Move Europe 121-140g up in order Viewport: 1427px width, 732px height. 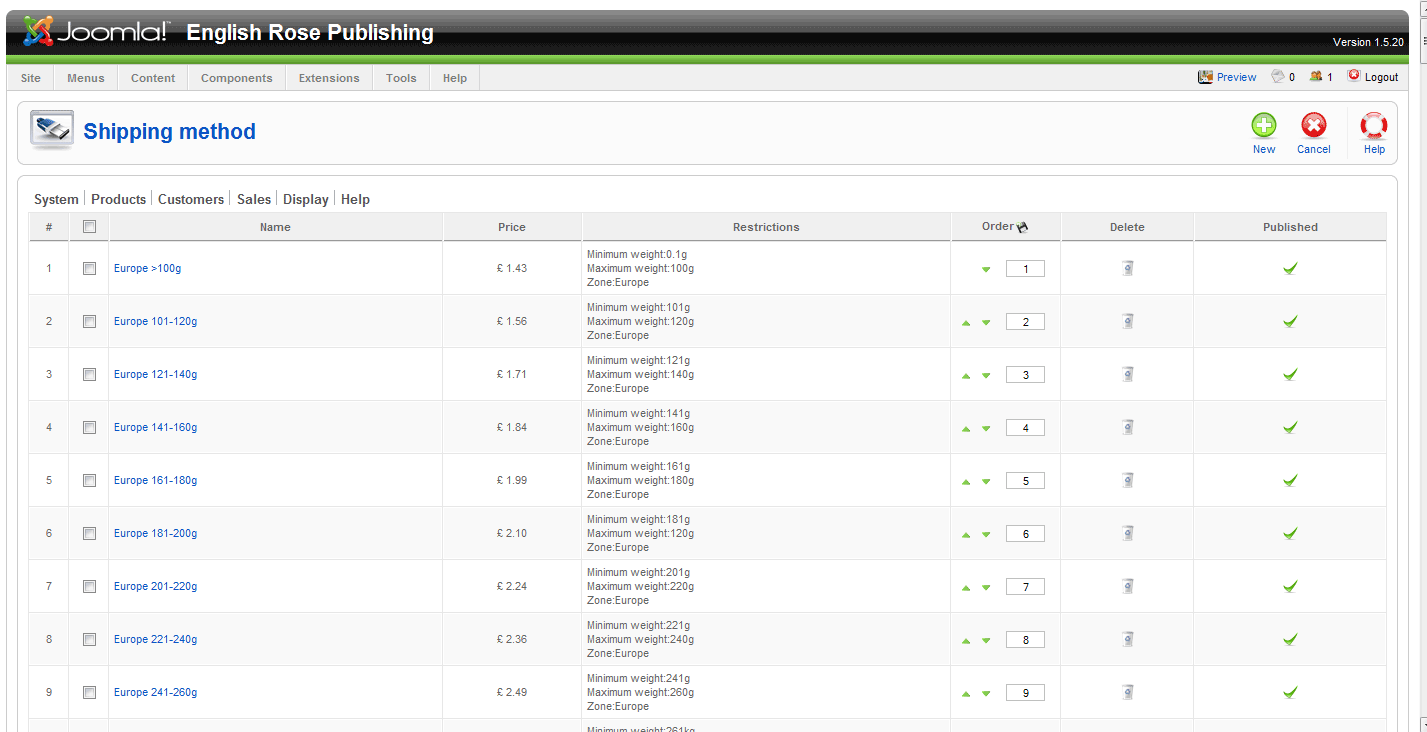point(966,375)
